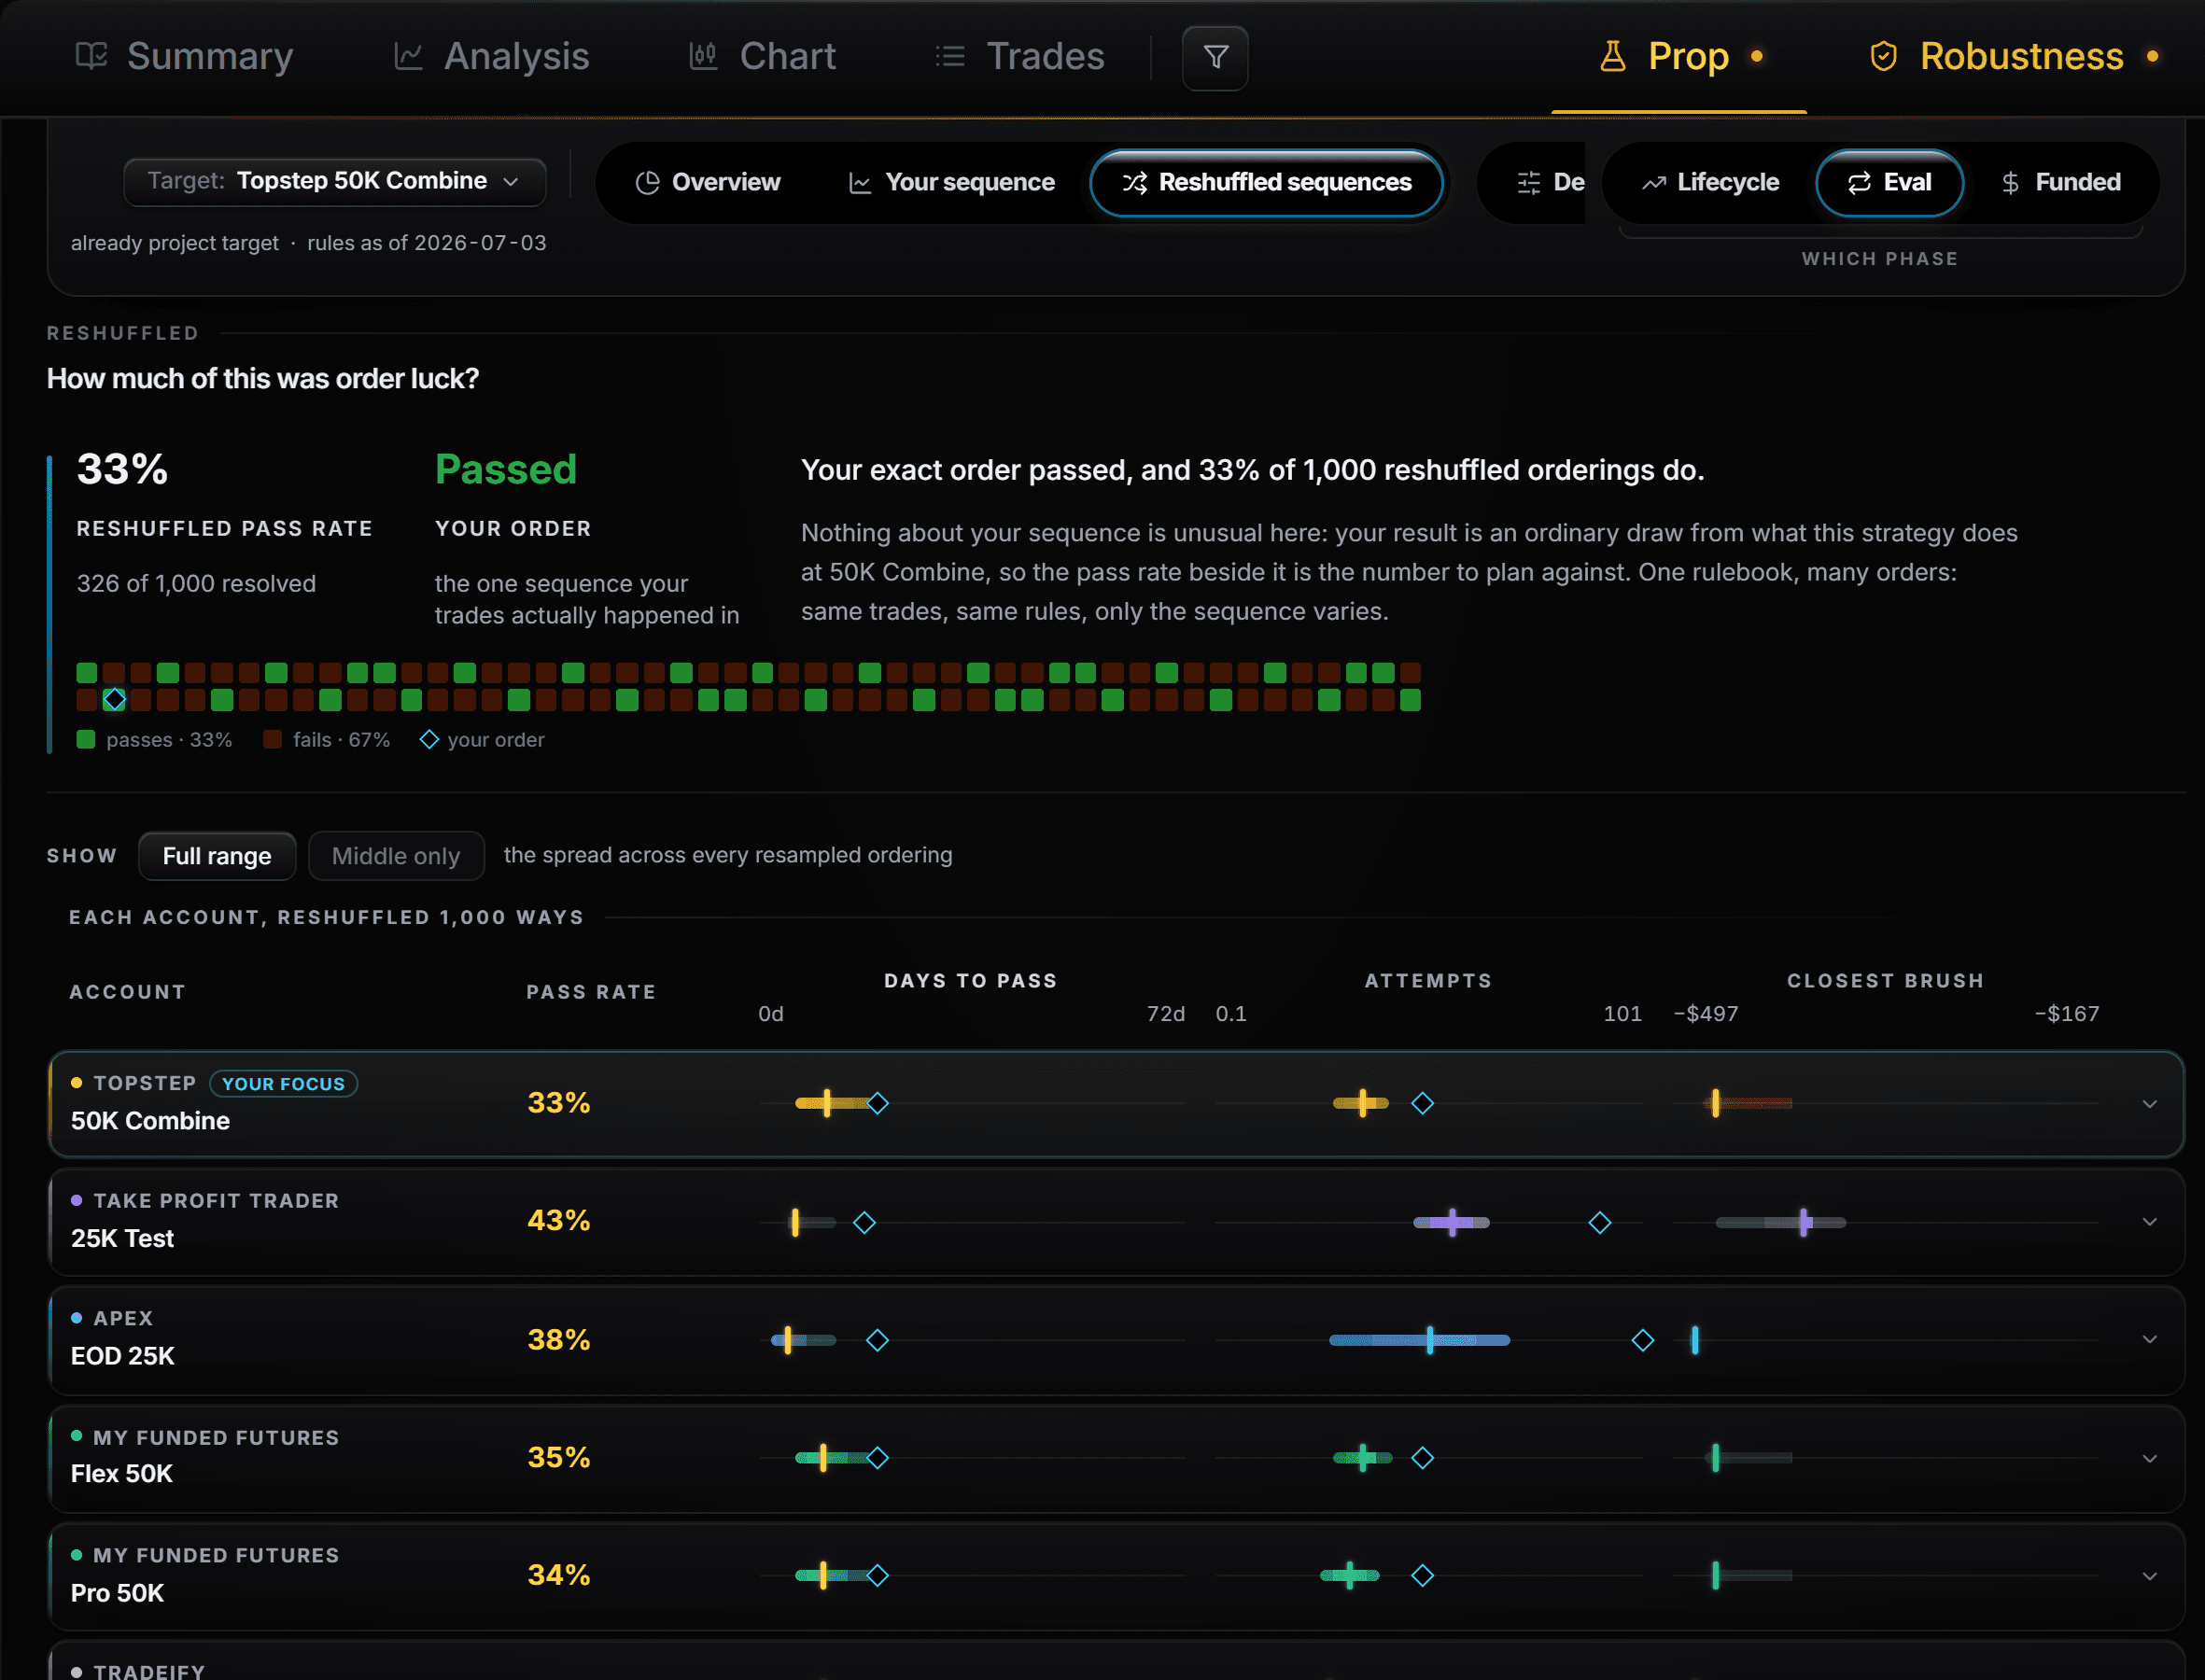
Task: Click the Summary book icon
Action: pyautogui.click(x=92, y=56)
